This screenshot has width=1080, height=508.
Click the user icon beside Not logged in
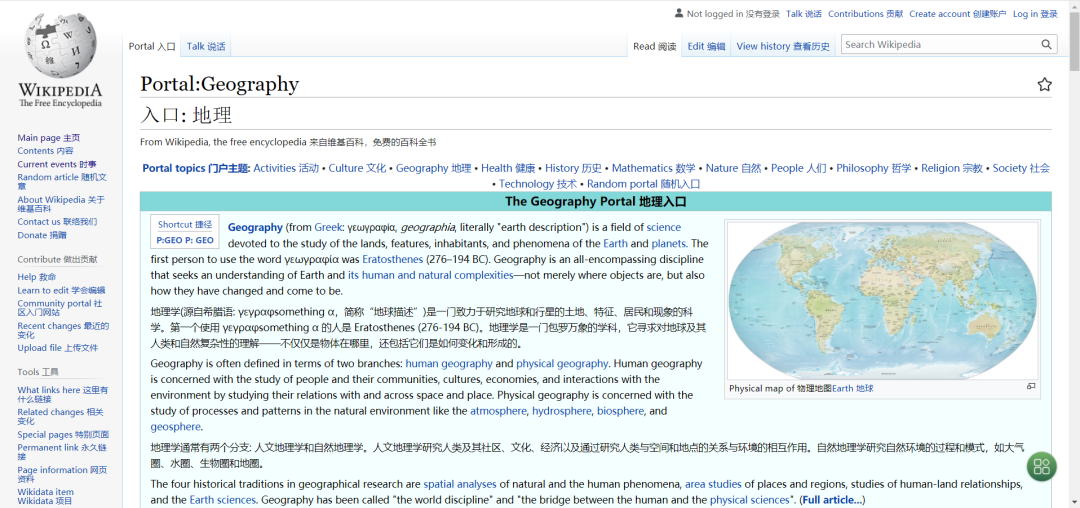(679, 13)
